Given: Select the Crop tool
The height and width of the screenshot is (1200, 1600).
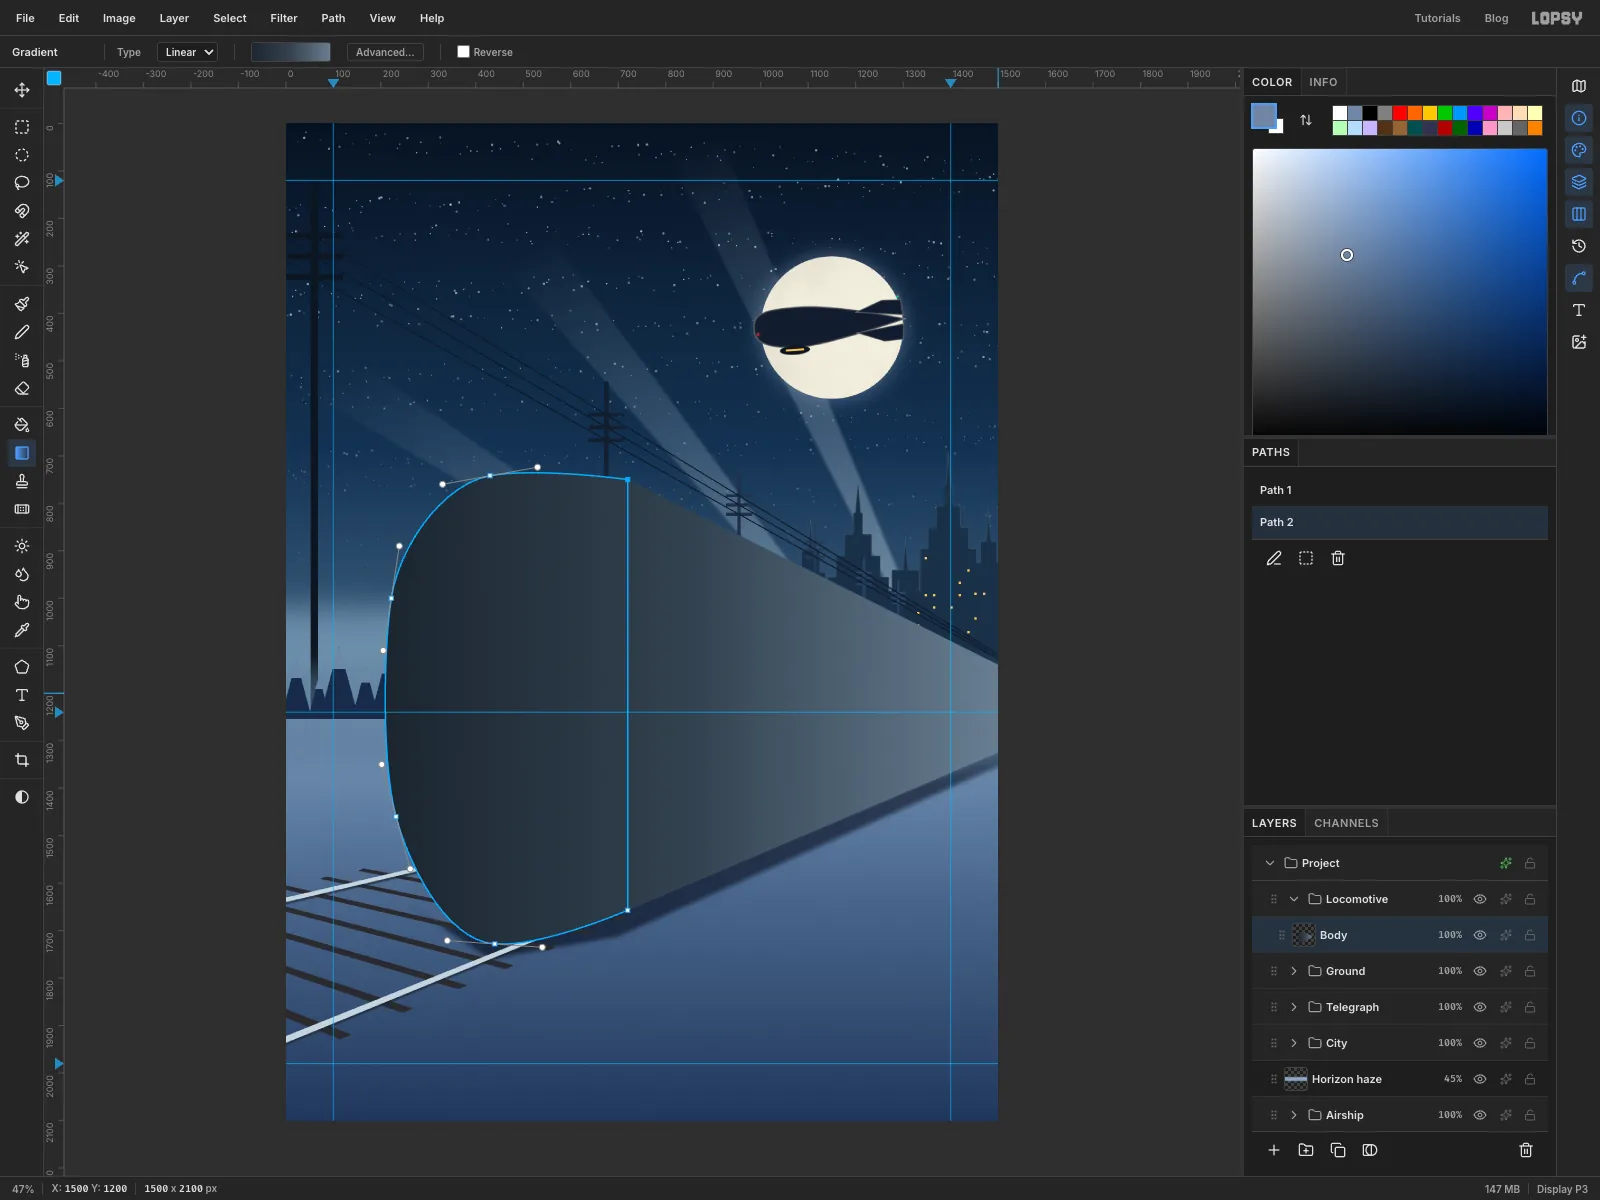Looking at the screenshot, I should click(x=22, y=760).
